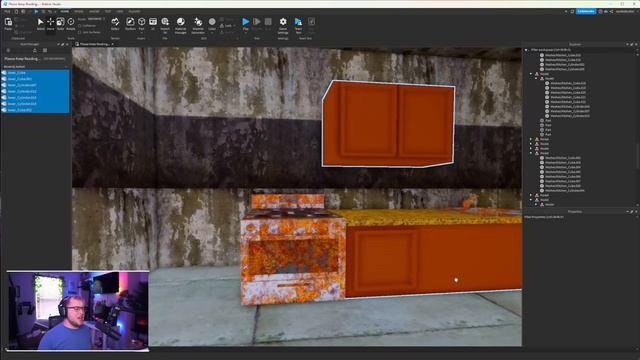This screenshot has width=640, height=360.
Task: Click the Explorer panel vertical scrollbar
Action: click(x=637, y=156)
